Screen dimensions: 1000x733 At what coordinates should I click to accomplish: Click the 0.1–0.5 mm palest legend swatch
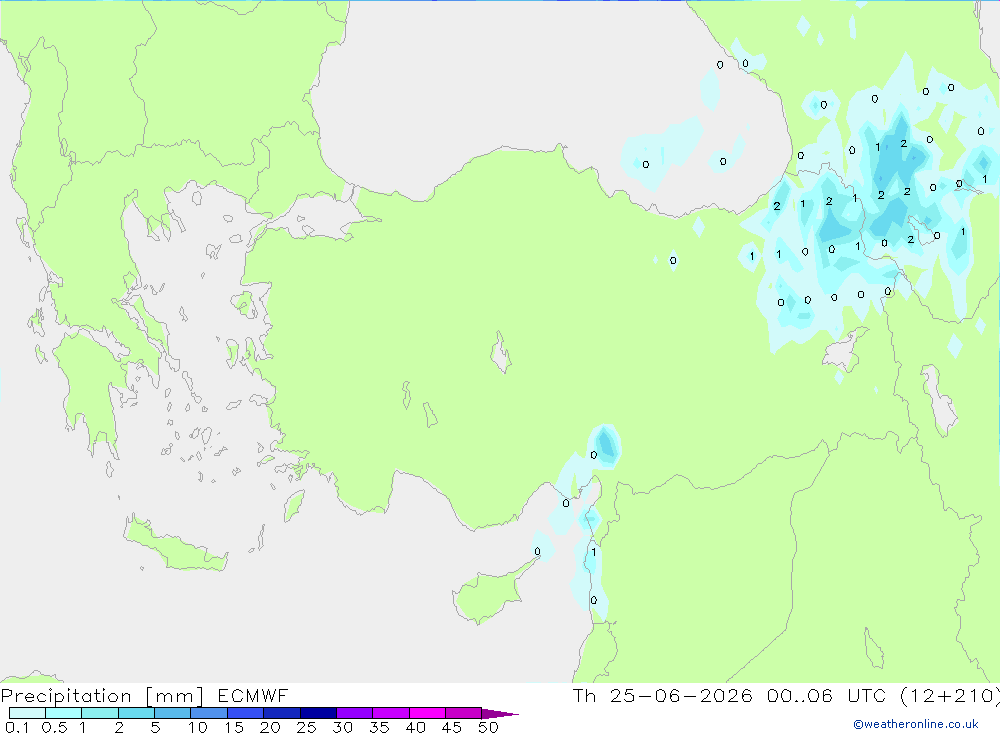pyautogui.click(x=27, y=713)
